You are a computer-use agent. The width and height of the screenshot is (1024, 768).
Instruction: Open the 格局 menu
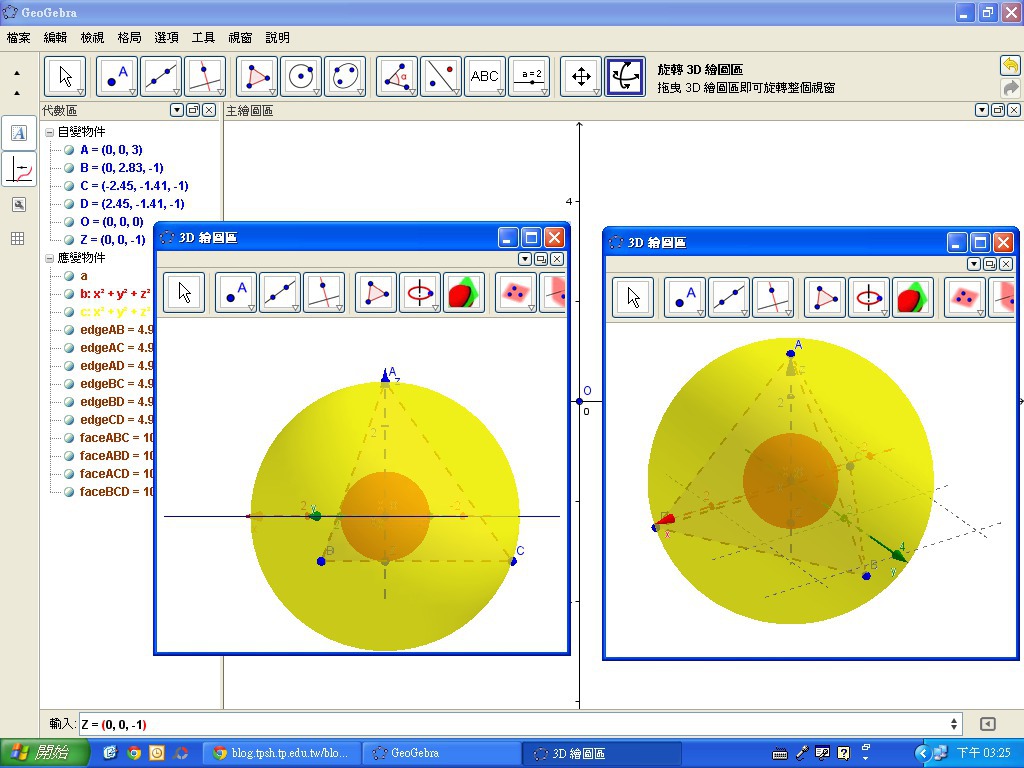(129, 38)
